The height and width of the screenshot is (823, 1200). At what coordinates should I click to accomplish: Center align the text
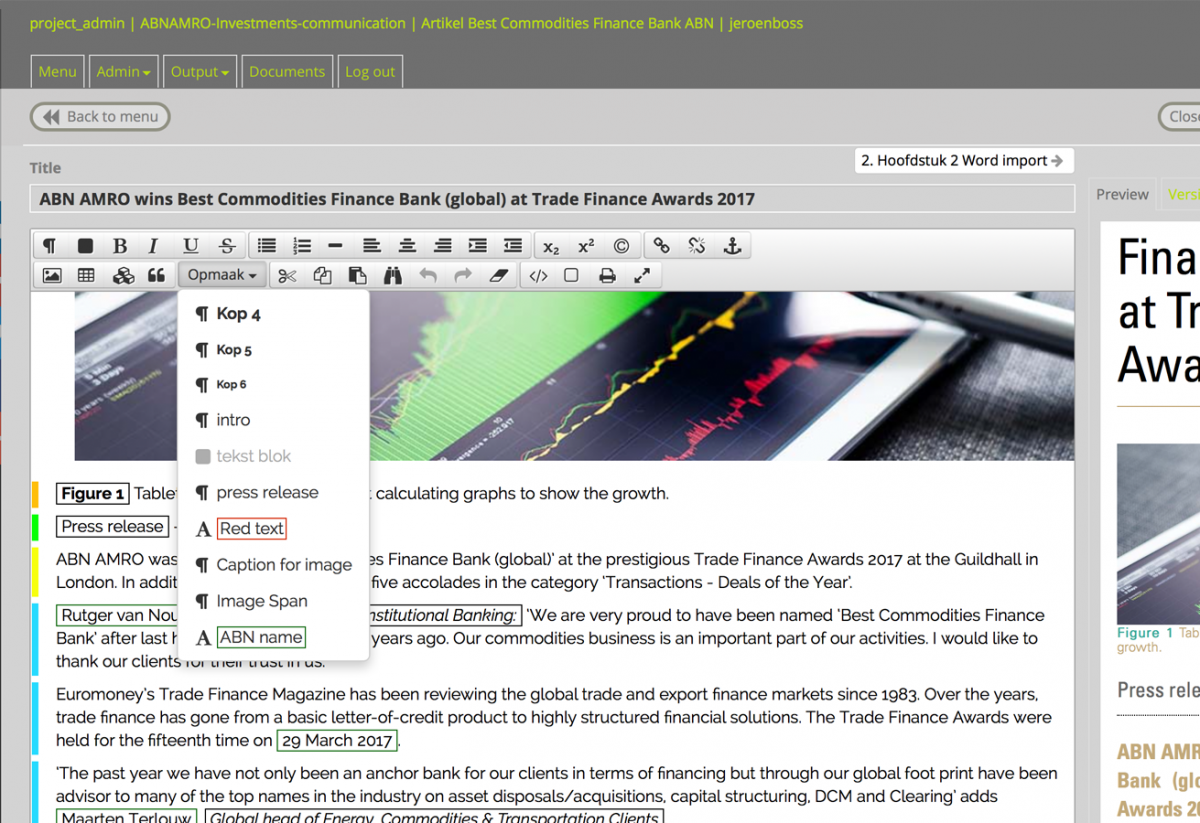[x=407, y=246]
